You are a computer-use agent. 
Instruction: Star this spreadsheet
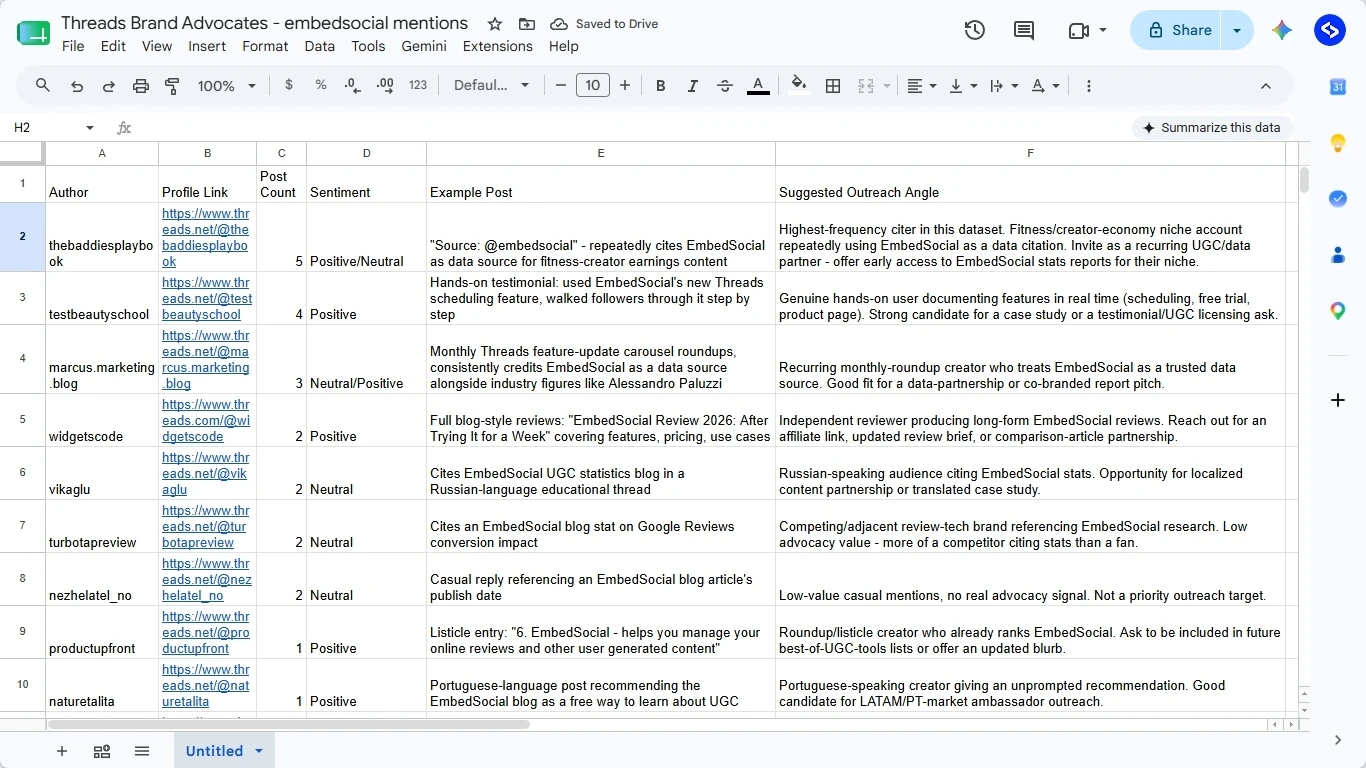pos(495,24)
